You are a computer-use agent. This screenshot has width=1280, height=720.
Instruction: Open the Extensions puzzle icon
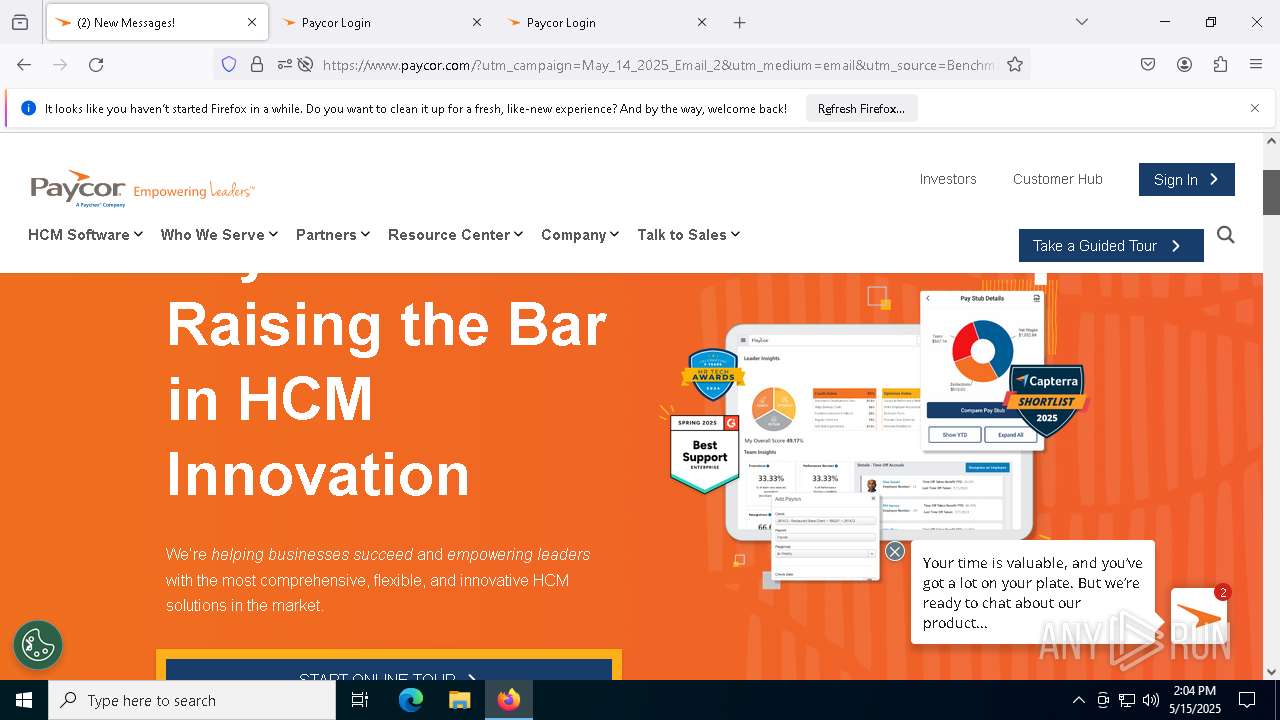click(x=1220, y=65)
